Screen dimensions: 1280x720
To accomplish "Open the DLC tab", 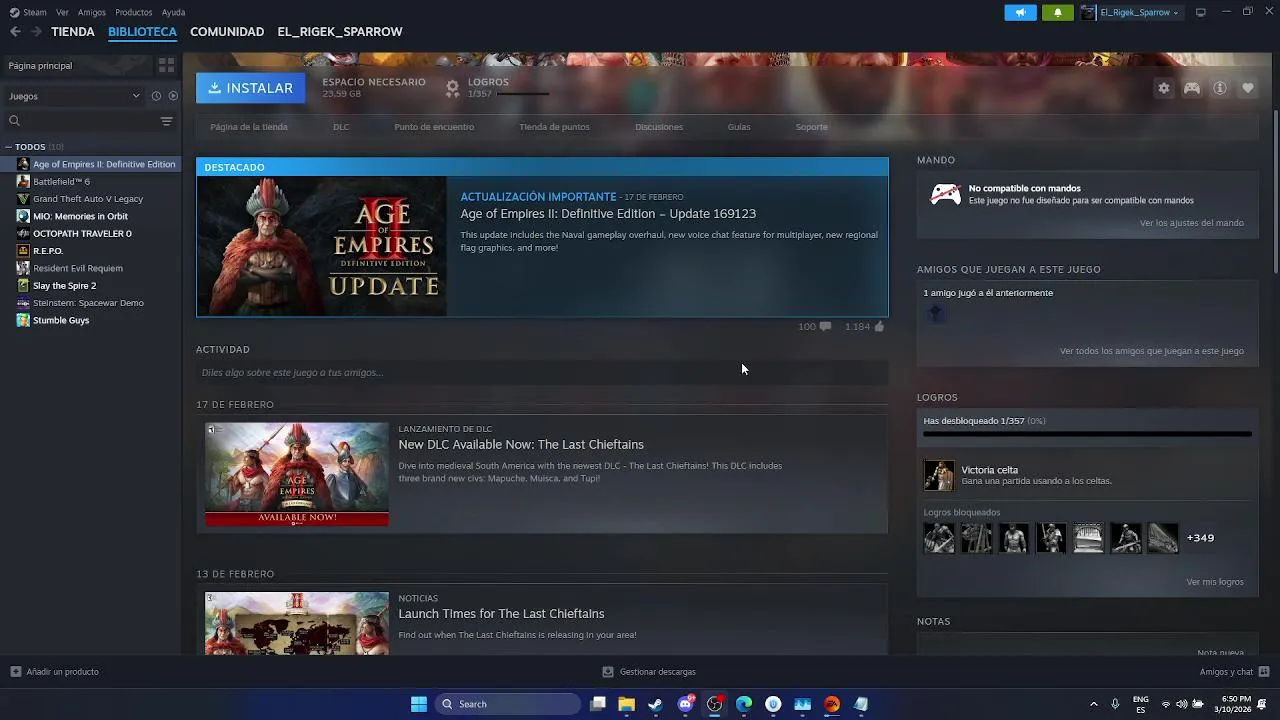I will click(x=341, y=127).
